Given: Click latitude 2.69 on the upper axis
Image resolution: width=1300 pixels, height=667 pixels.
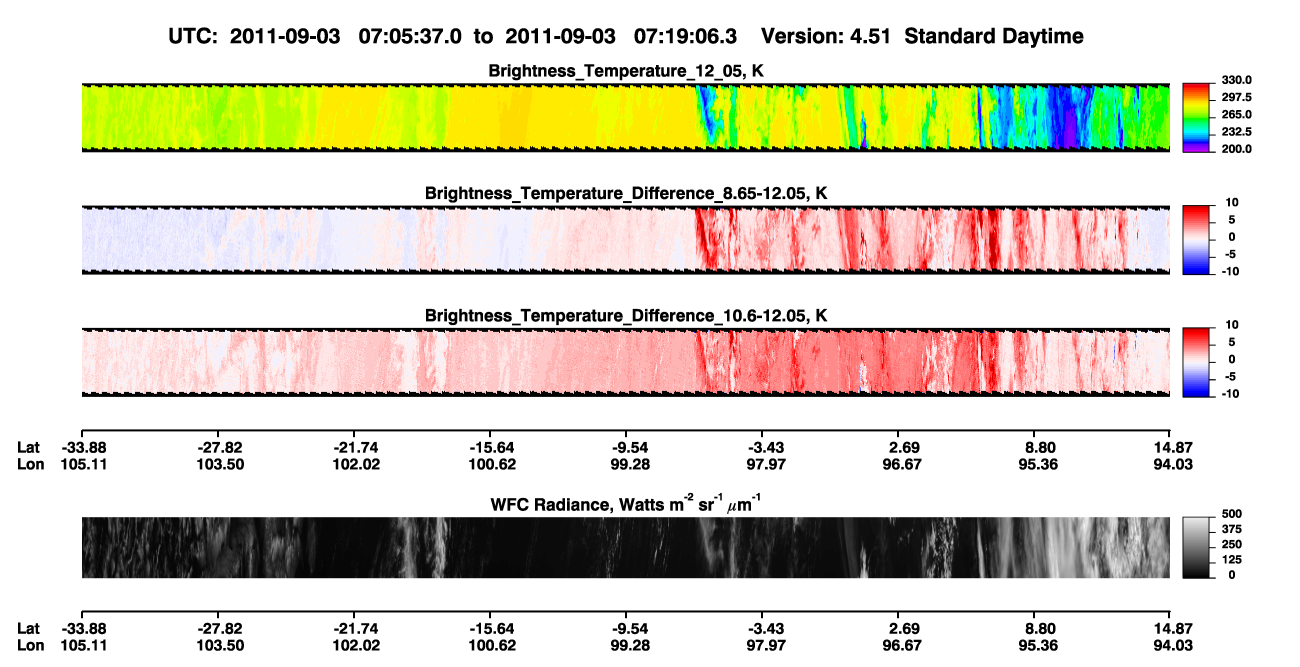Looking at the screenshot, I should tap(905, 448).
